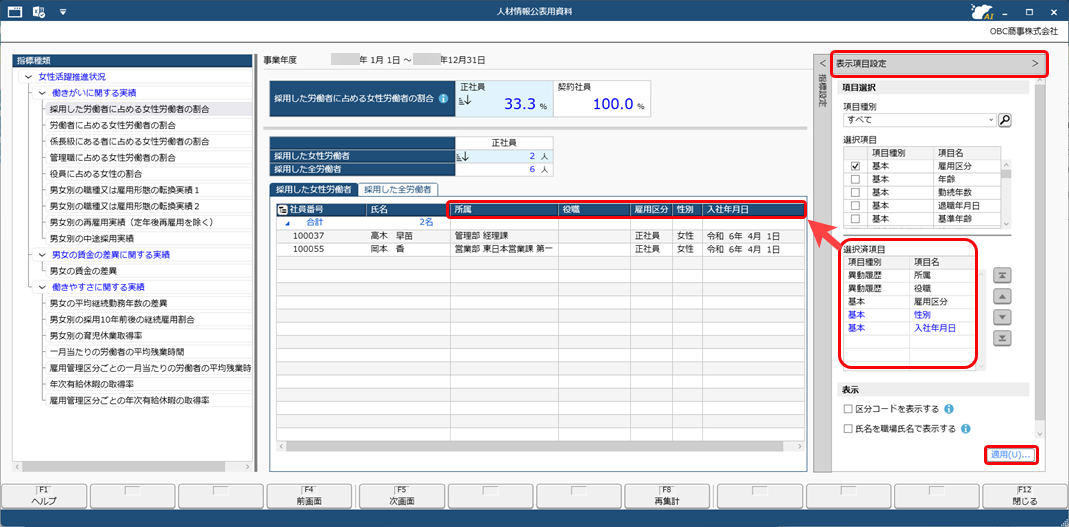
Task: Select 役員に占める女性の割合 tree item
Action: coord(96,174)
